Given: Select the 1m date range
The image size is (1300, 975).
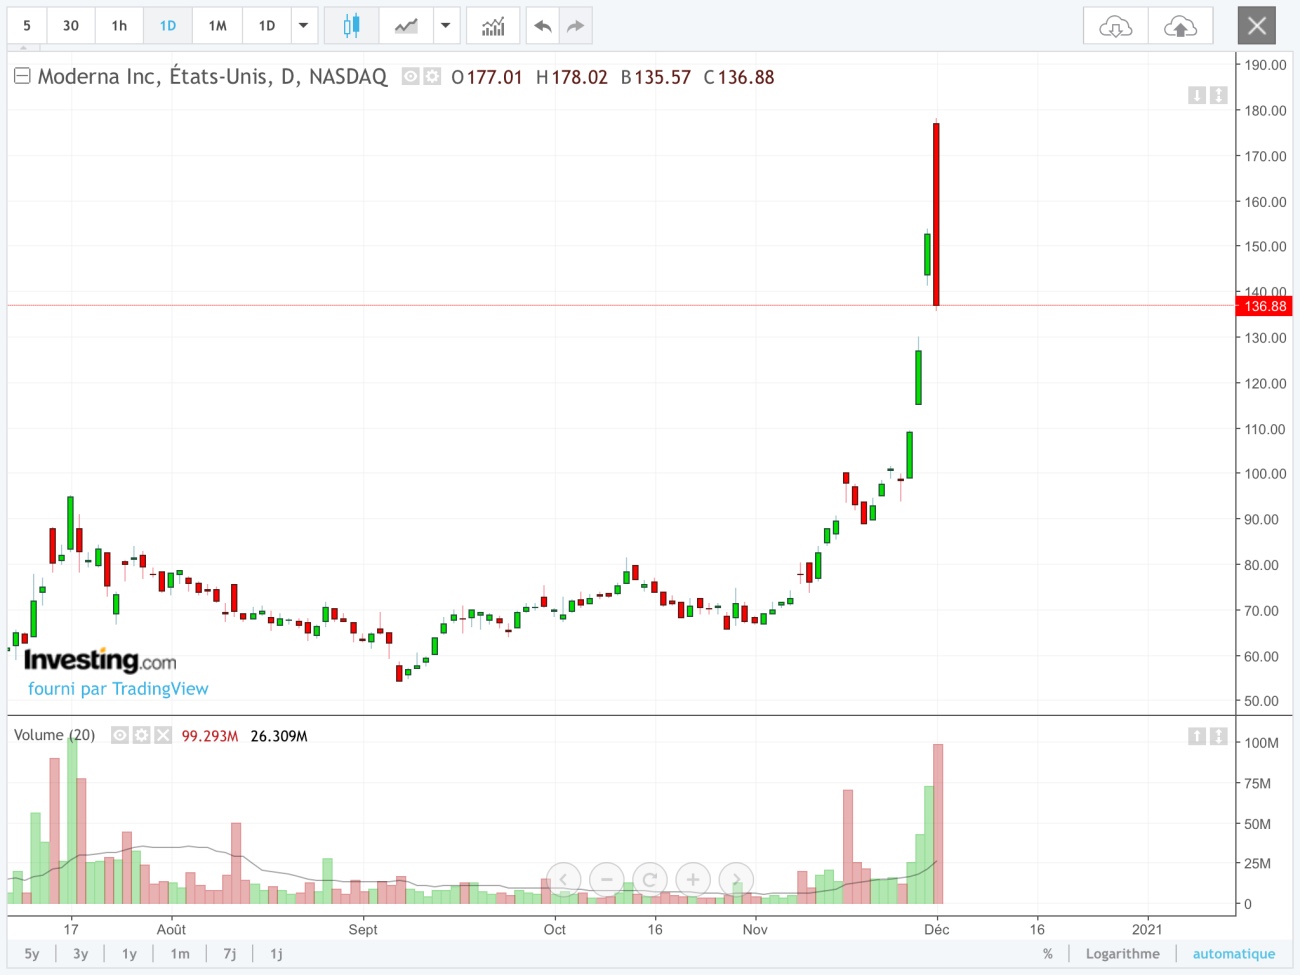Looking at the screenshot, I should point(180,954).
